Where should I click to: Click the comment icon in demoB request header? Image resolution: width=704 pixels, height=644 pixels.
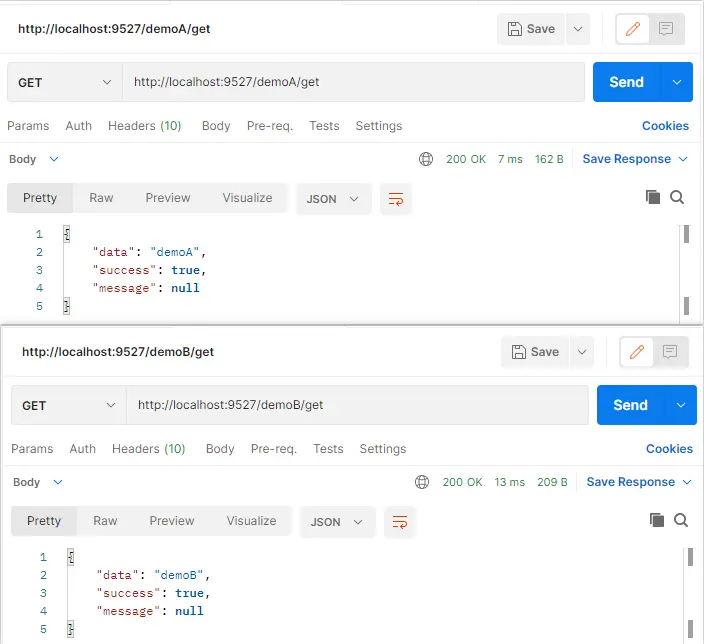coord(670,352)
